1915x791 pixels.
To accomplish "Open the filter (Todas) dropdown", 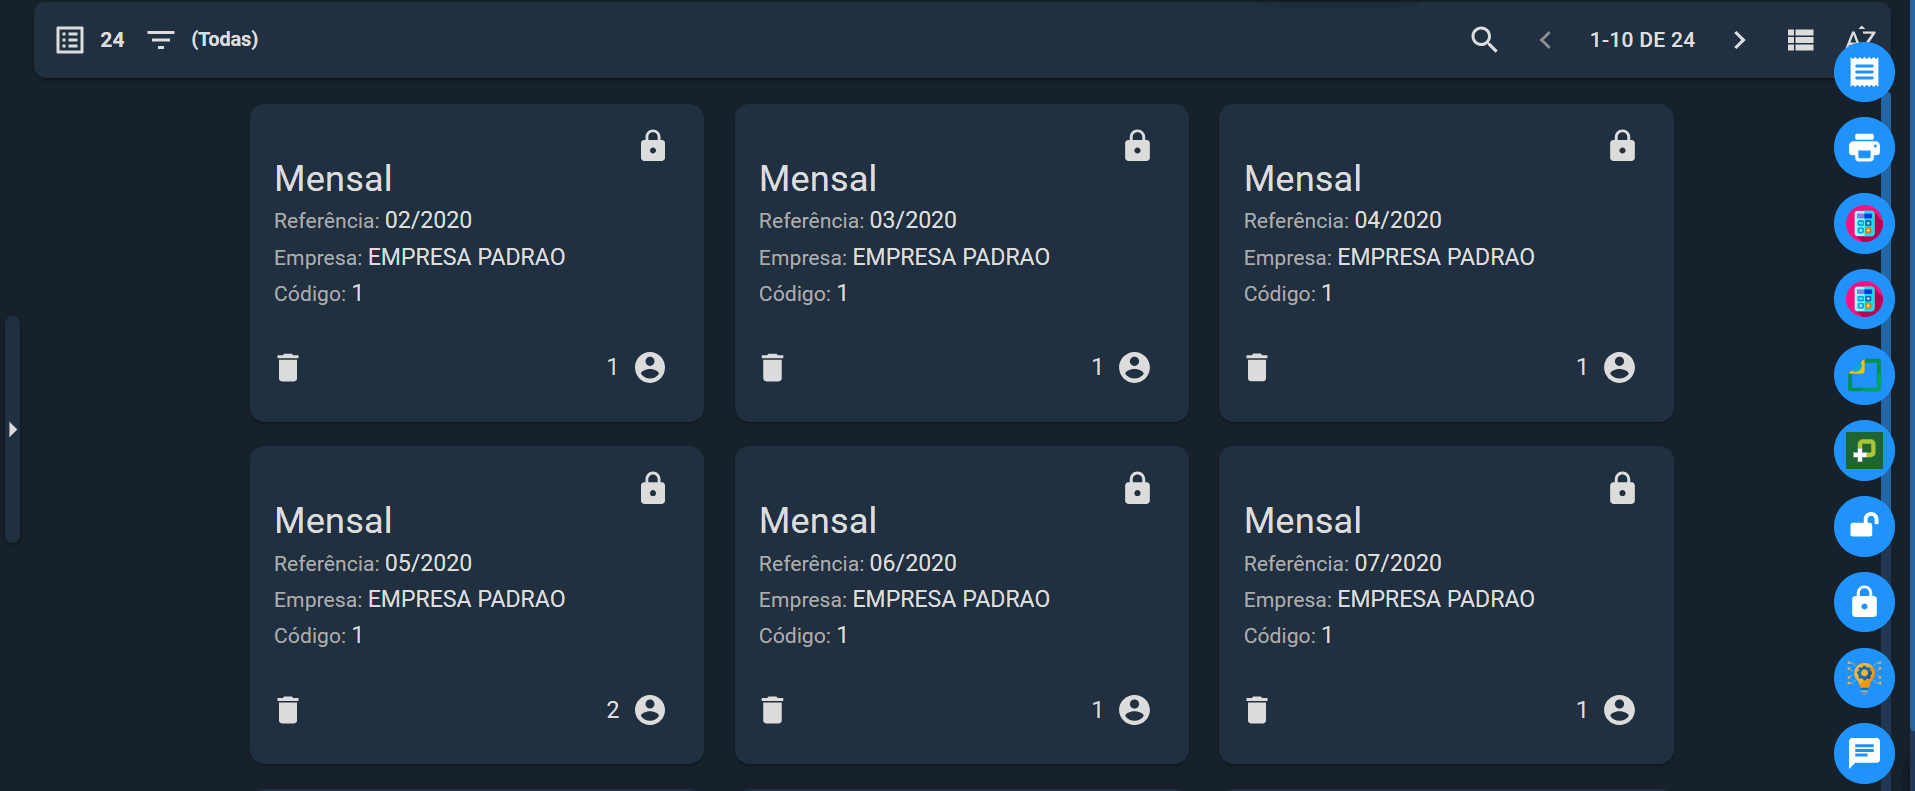I will (203, 40).
